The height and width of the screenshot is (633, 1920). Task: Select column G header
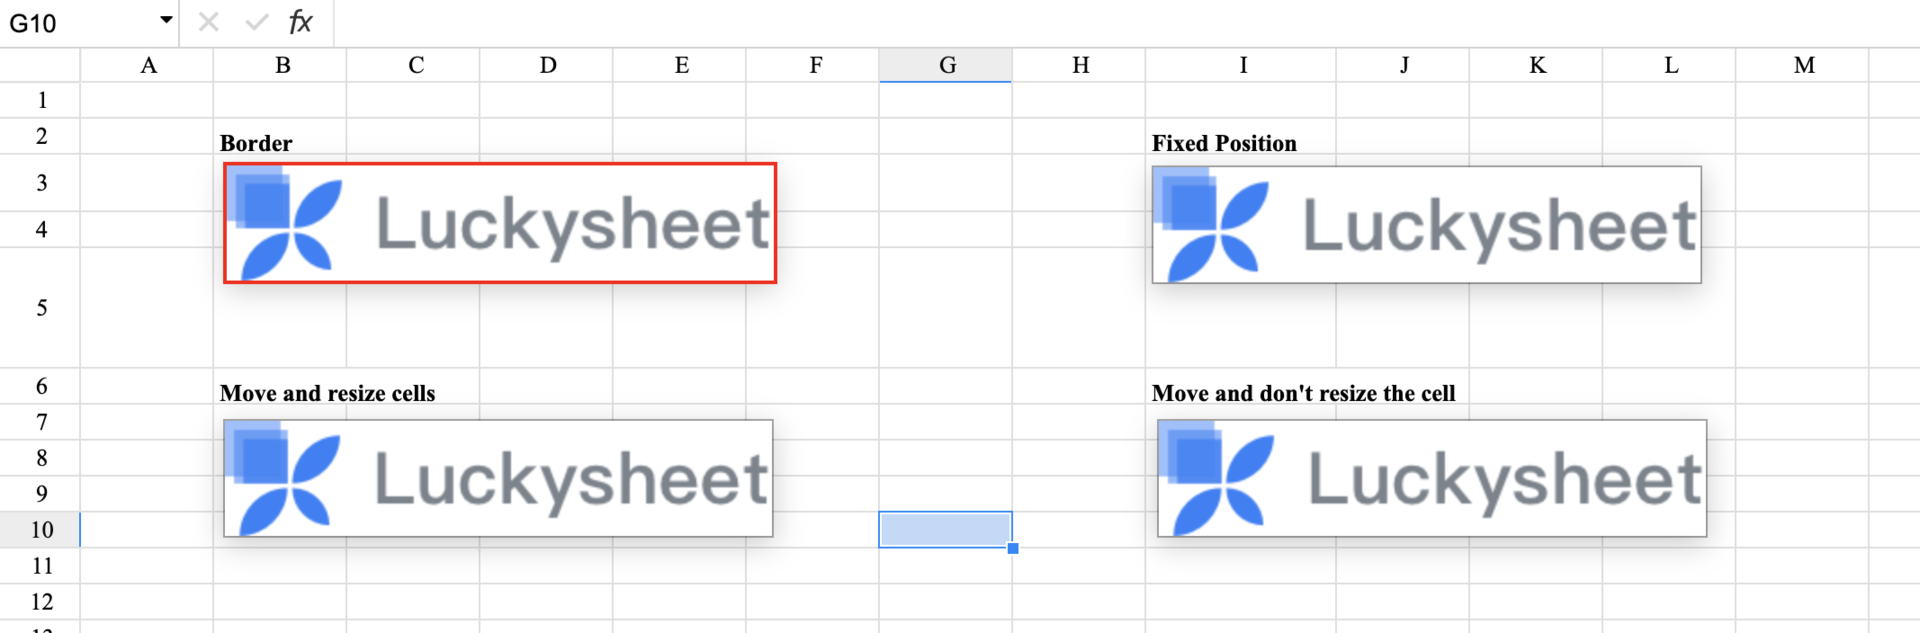[x=946, y=65]
